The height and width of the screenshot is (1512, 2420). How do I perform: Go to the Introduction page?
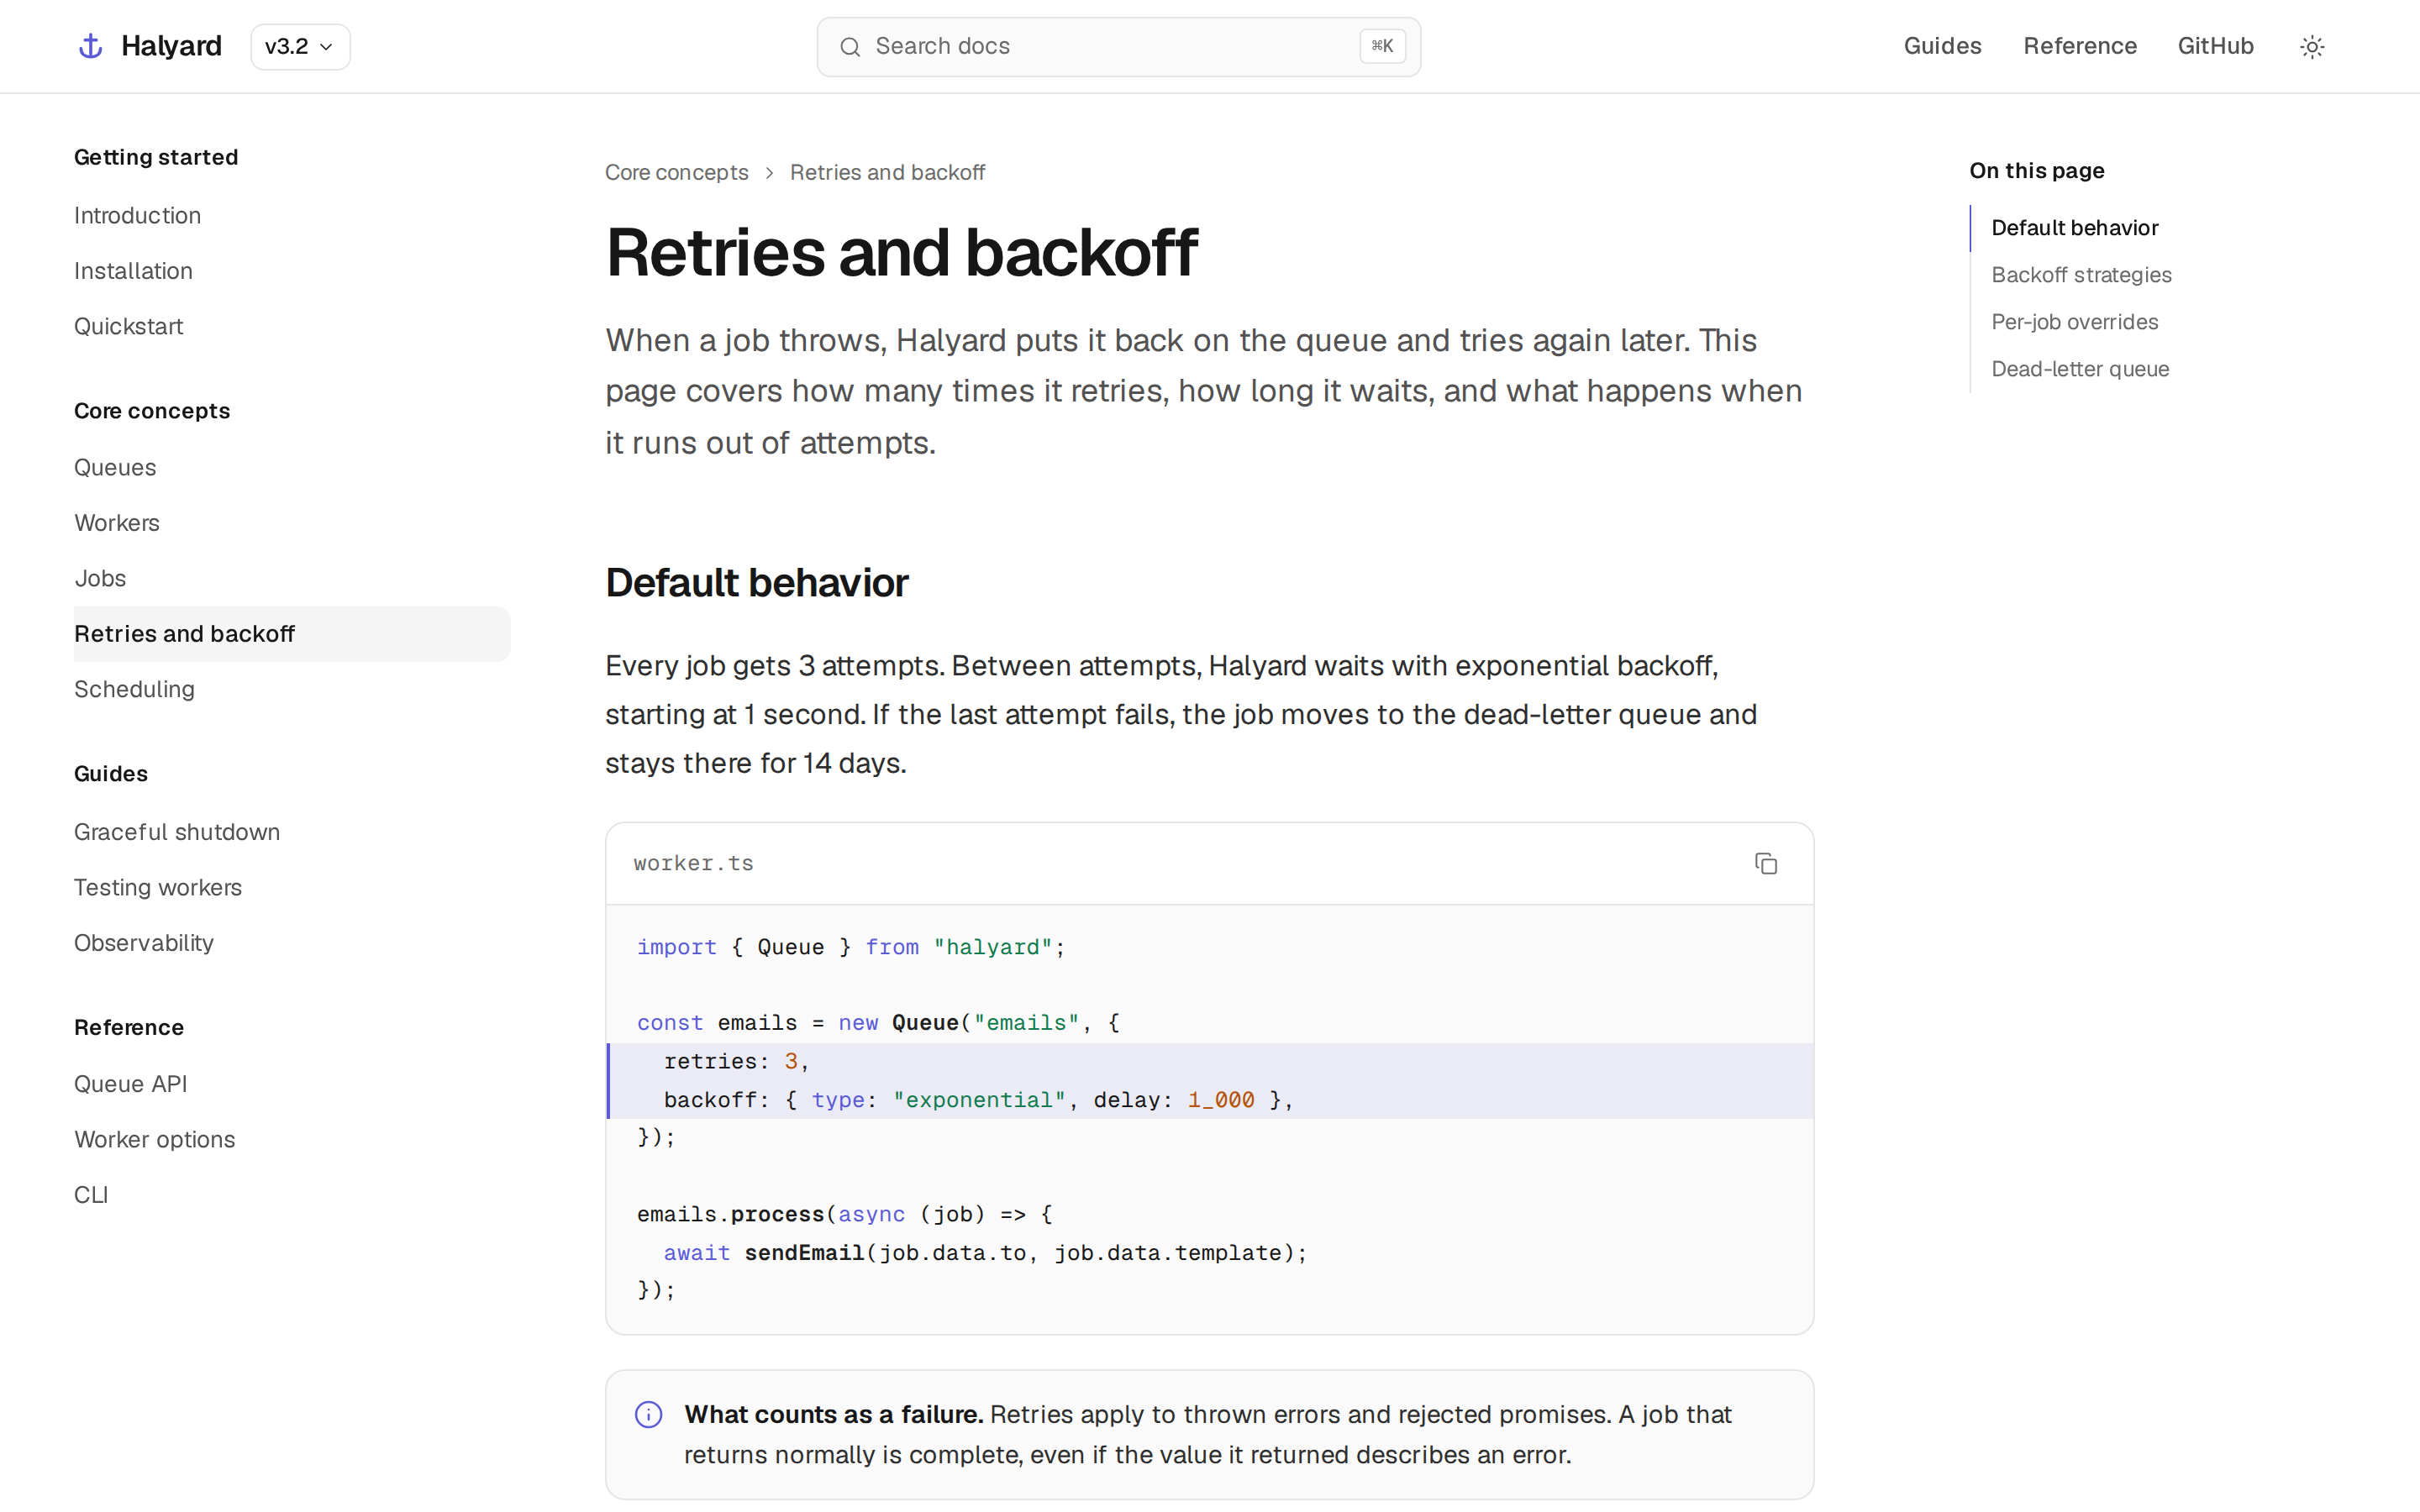137,216
